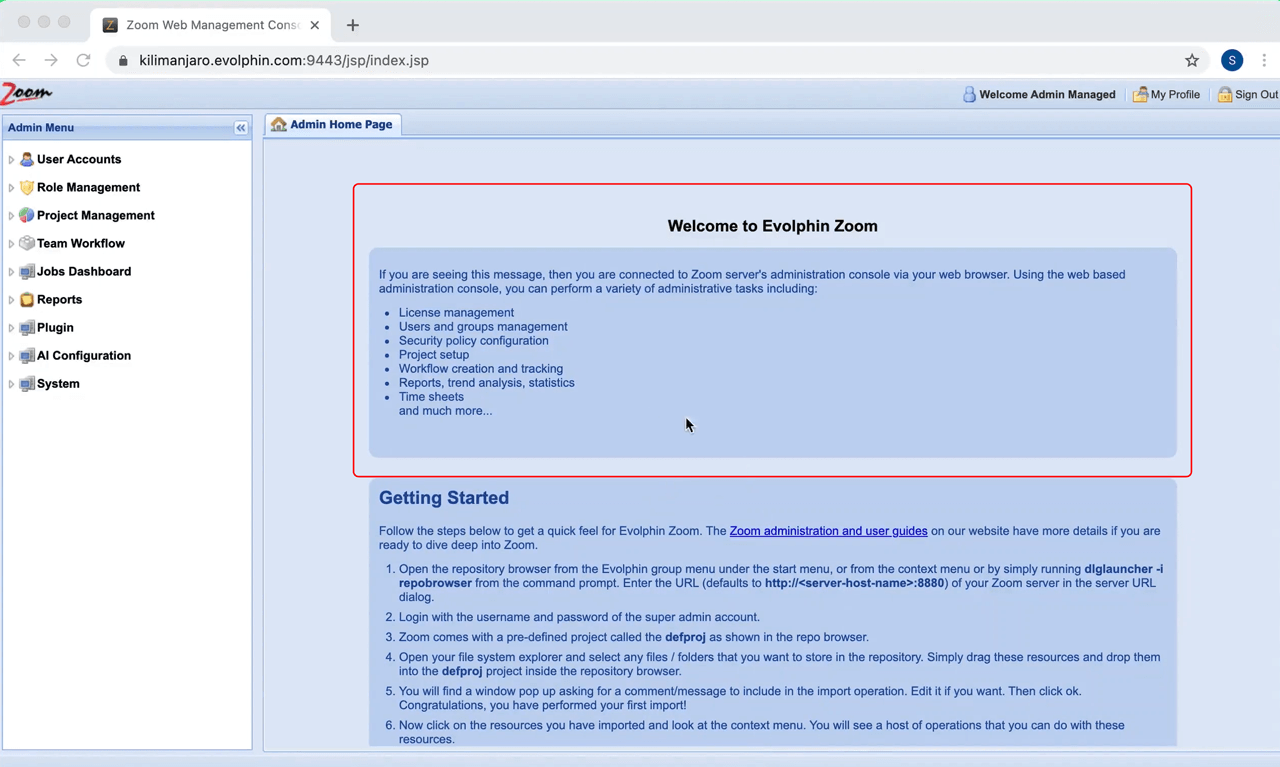Click the Plugin monitor icon
The image size is (1280, 767).
pos(27,327)
